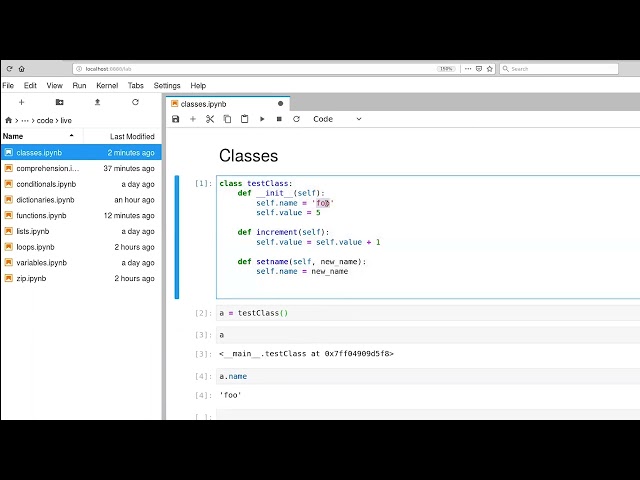Click the browser address bar localhost URL
Screen dimensions: 640x480
(x=253, y=69)
